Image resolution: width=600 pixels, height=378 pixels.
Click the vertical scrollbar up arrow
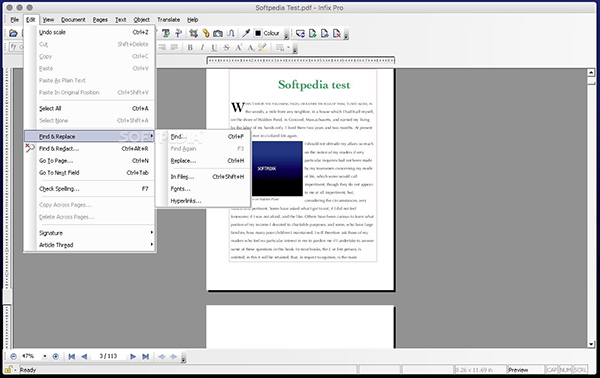click(x=591, y=72)
